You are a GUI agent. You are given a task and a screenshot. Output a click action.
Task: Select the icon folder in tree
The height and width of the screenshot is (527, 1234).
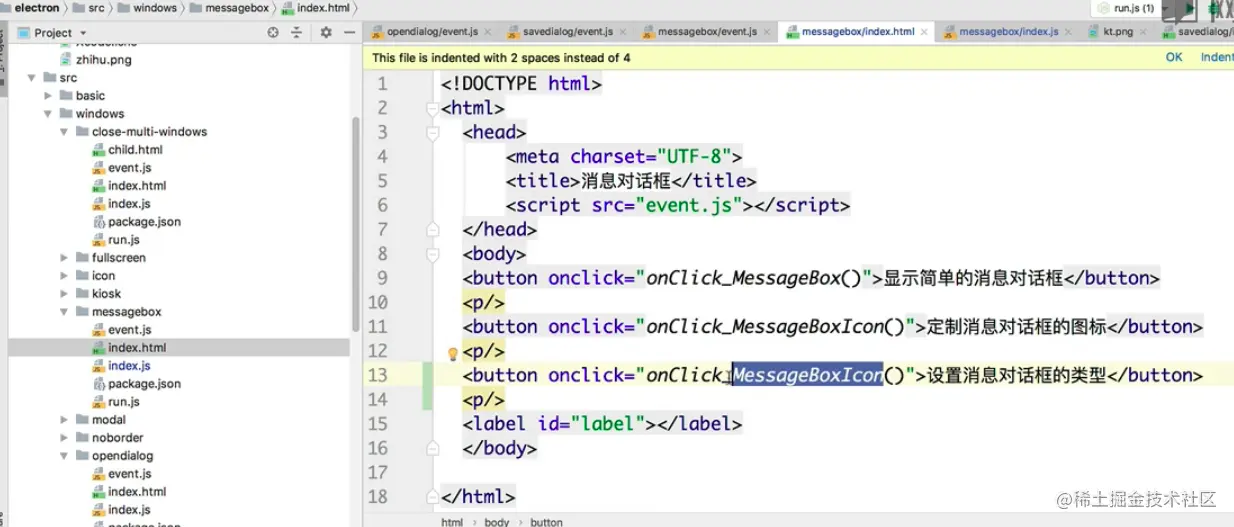[x=103, y=276]
